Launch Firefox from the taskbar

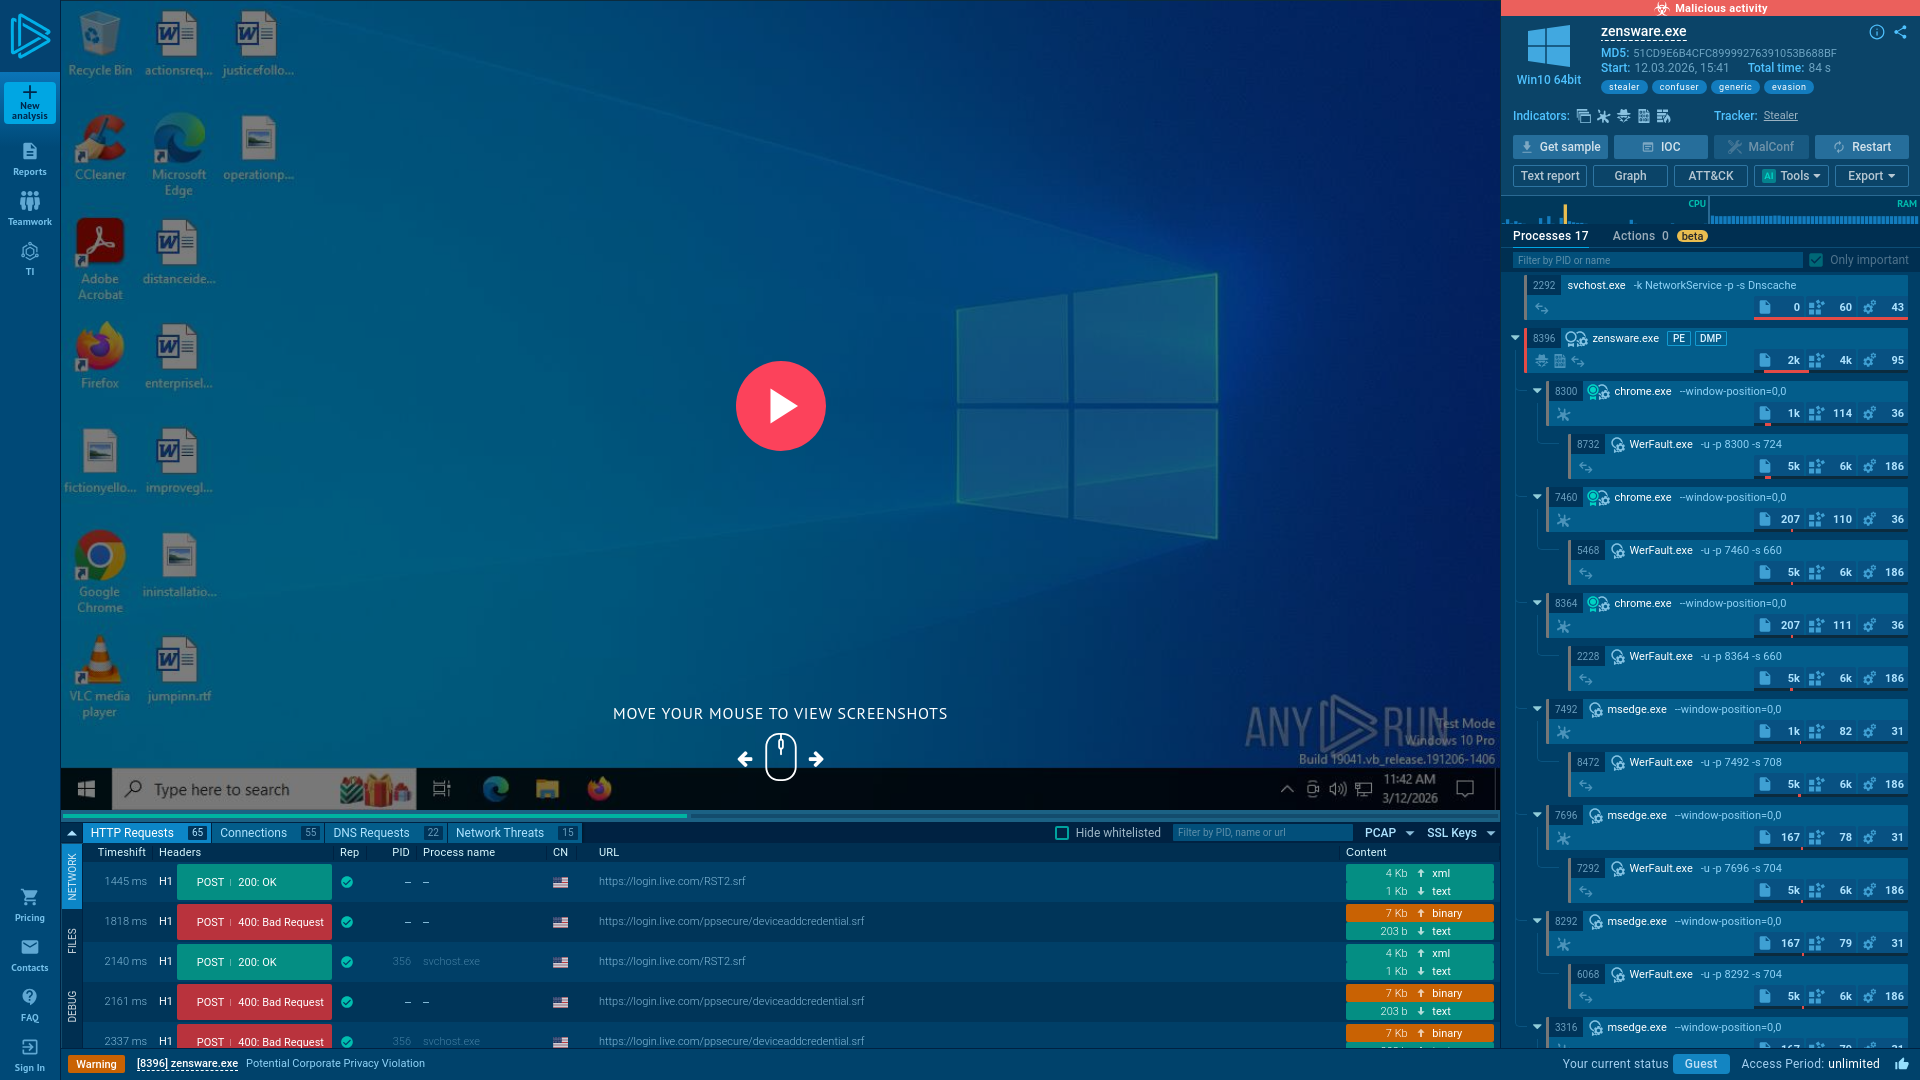tap(598, 789)
